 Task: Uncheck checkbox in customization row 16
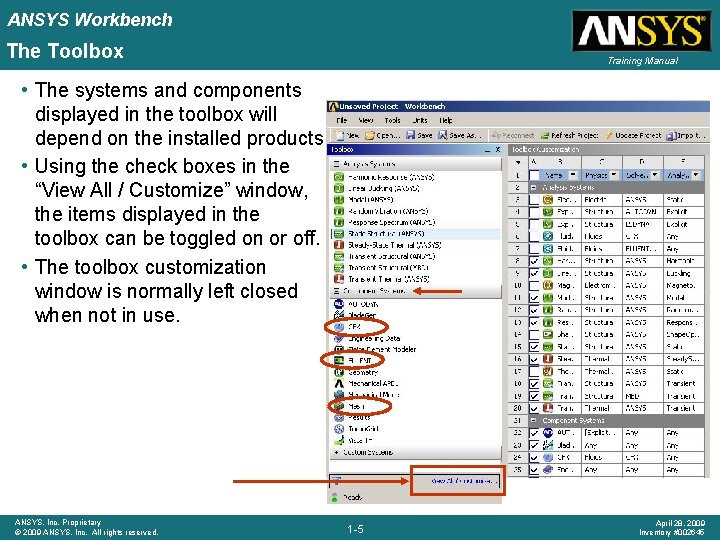point(534,359)
